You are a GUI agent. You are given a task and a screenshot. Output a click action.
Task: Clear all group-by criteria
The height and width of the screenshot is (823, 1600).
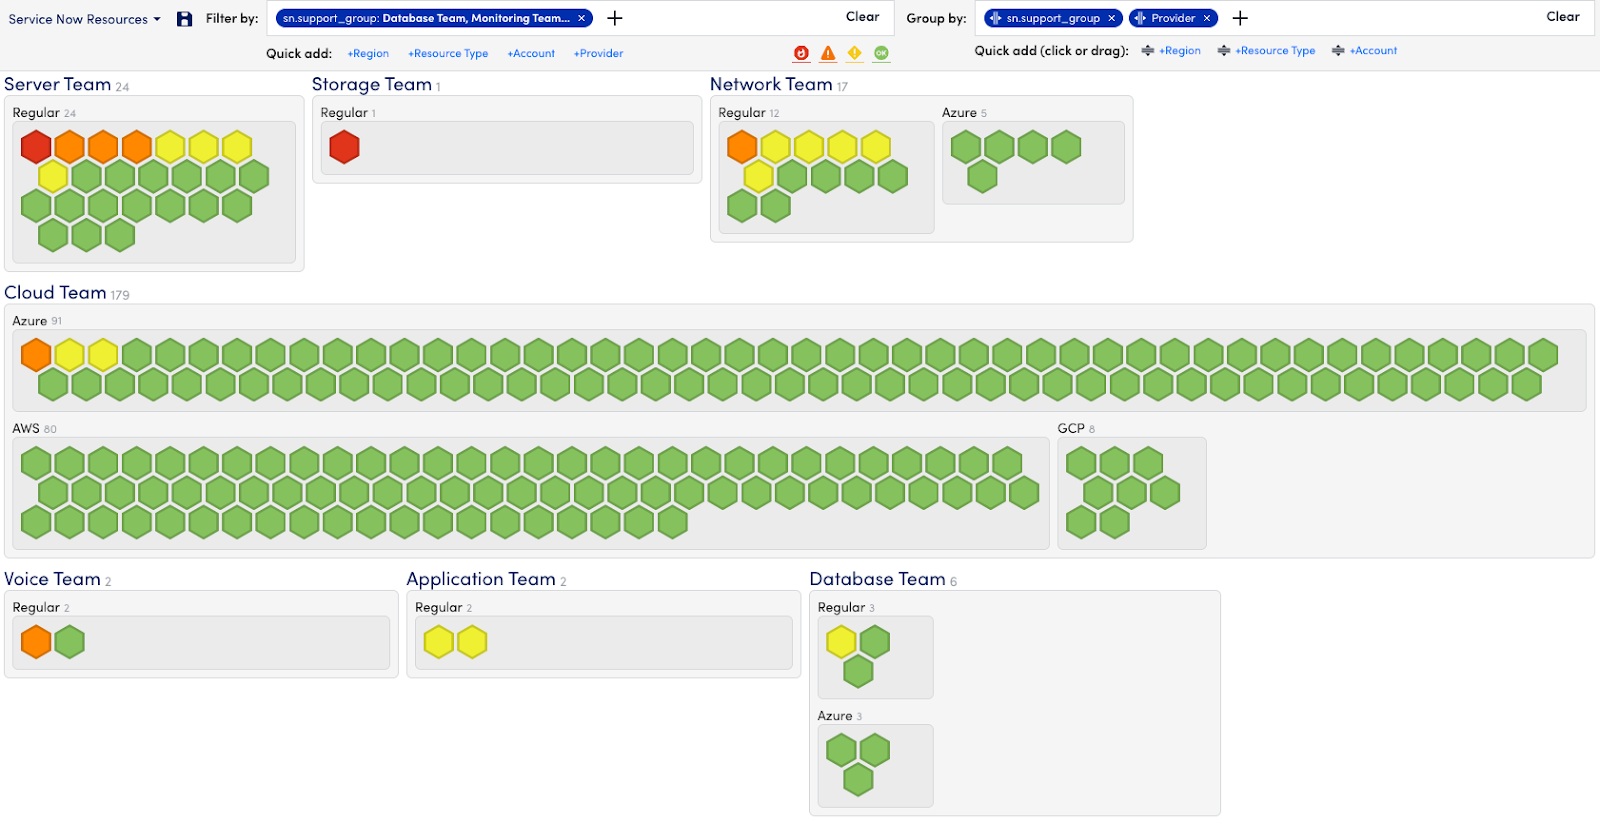1562,17
